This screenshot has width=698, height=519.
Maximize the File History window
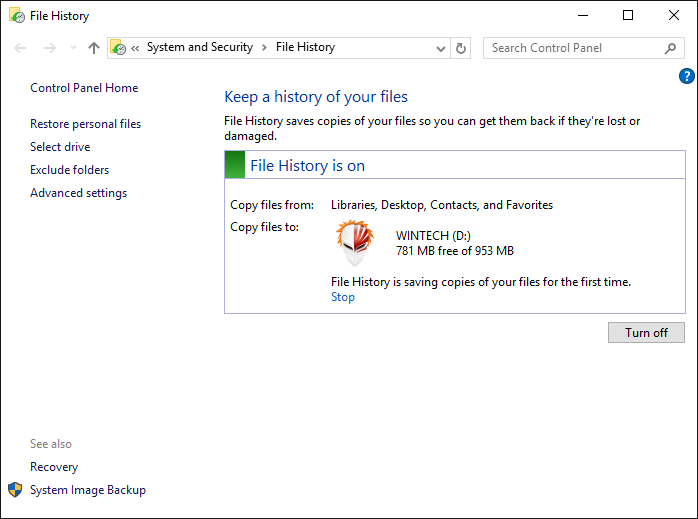[628, 16]
